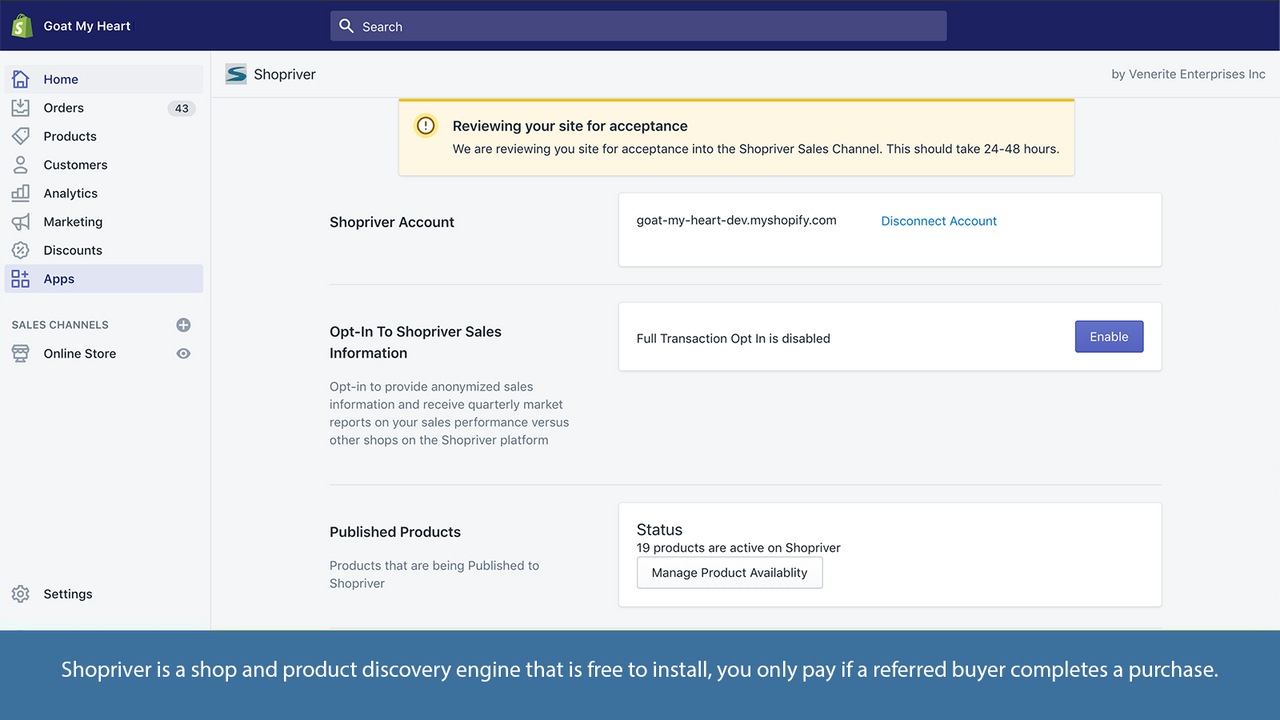Image resolution: width=1280 pixels, height=720 pixels.
Task: Click the Shopriver app title text
Action: [285, 74]
